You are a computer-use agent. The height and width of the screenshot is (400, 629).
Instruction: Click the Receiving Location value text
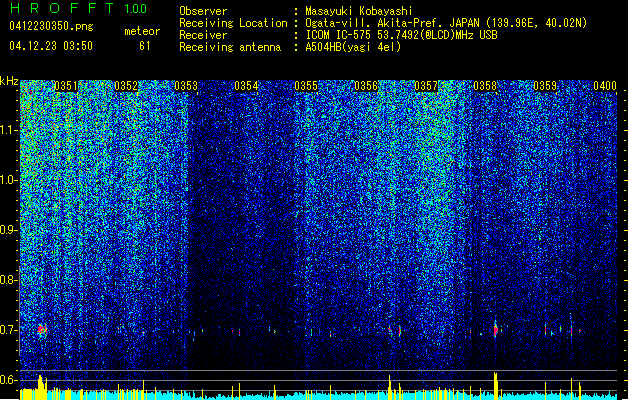pyautogui.click(x=446, y=23)
